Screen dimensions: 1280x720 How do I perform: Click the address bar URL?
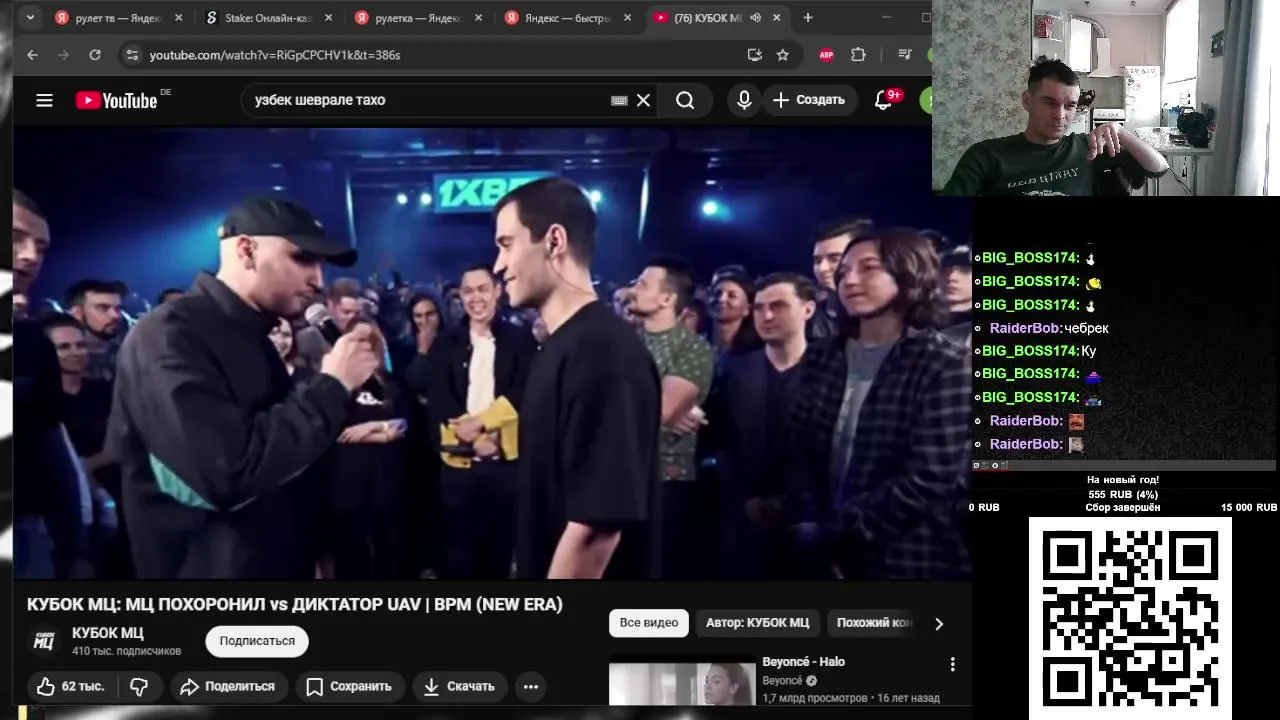[275, 55]
